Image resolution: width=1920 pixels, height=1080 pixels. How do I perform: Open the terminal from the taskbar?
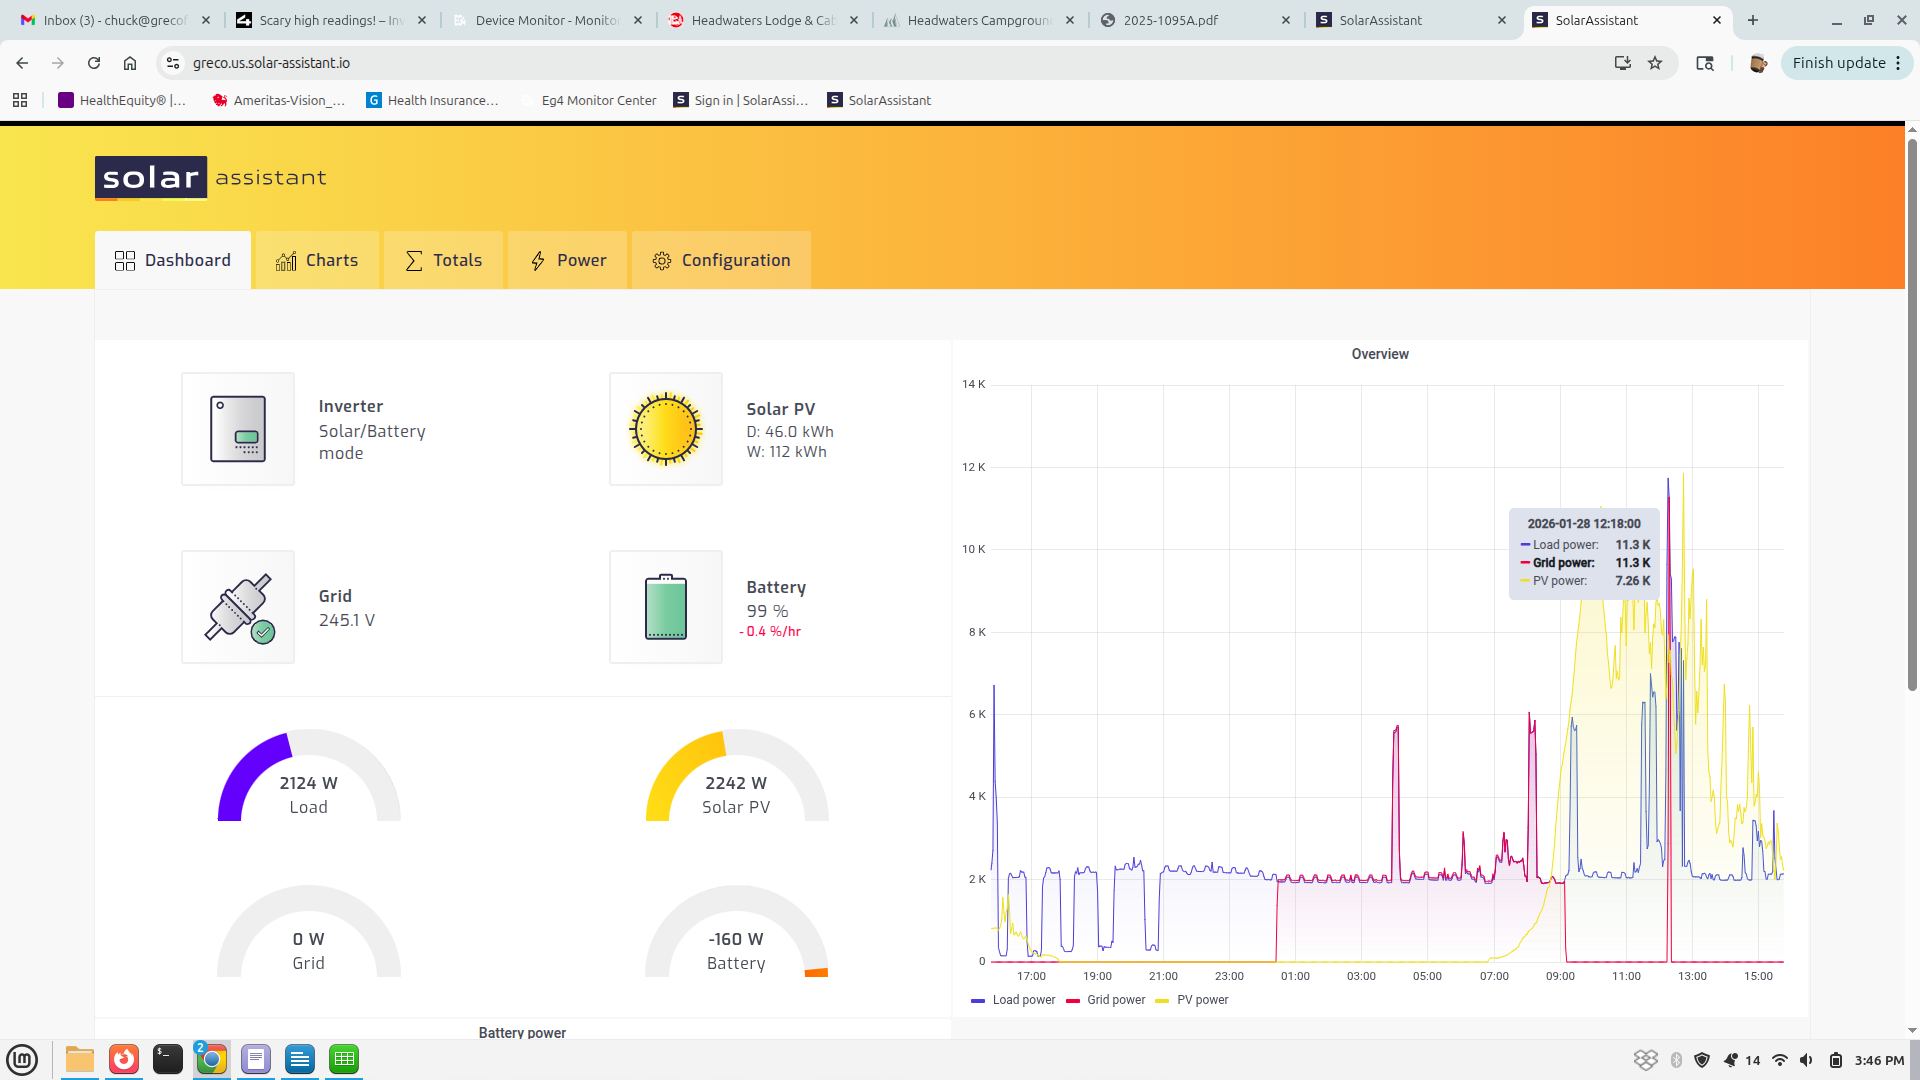click(x=167, y=1059)
